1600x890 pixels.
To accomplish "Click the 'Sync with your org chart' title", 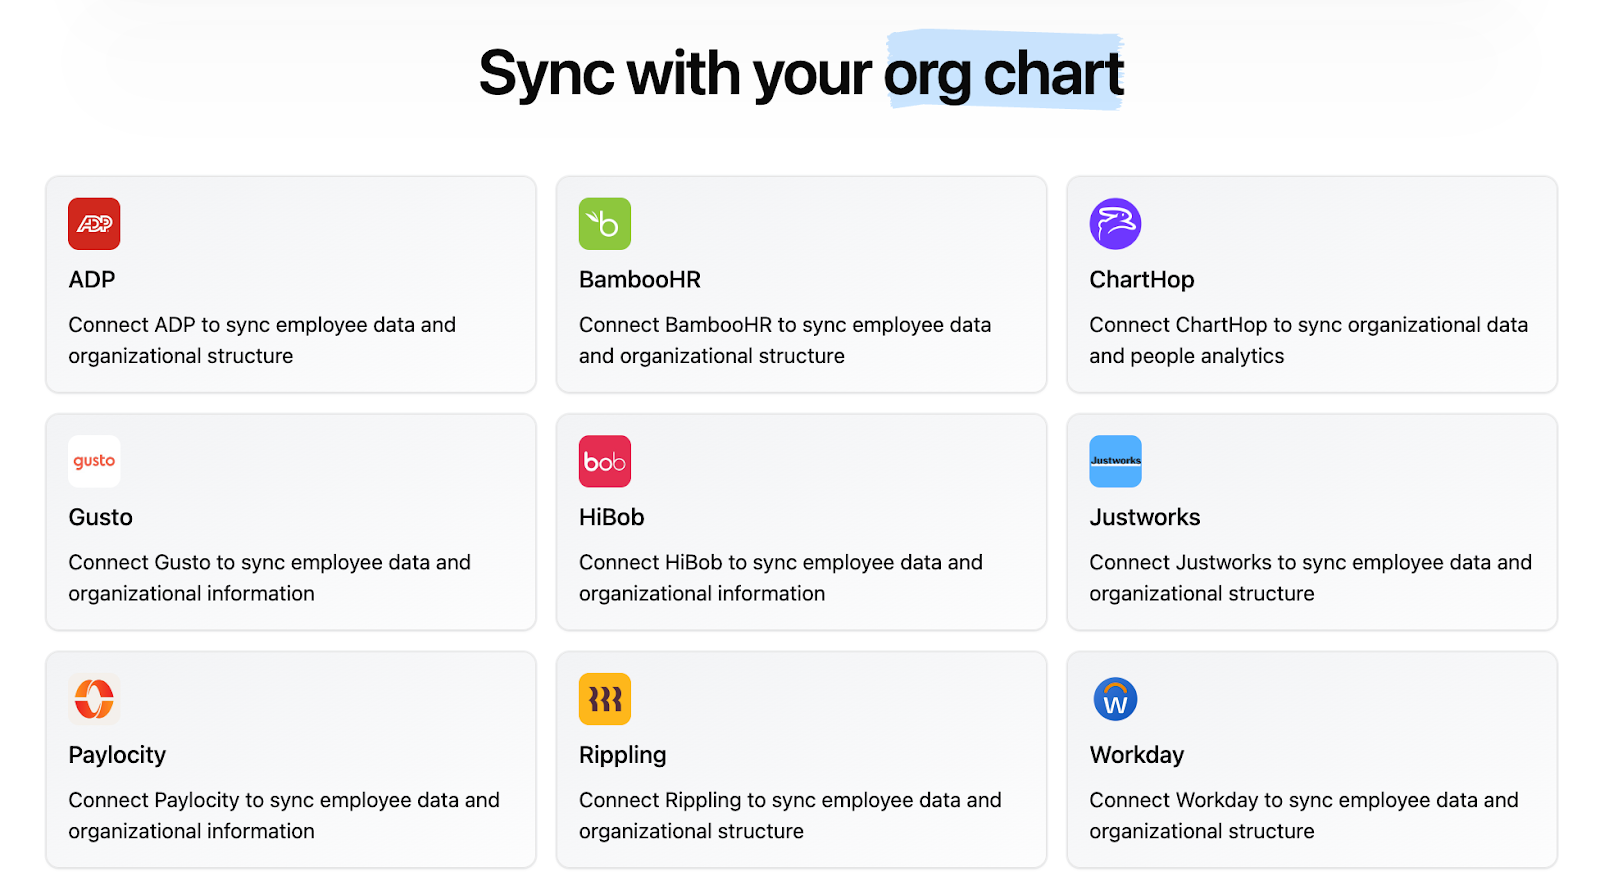I will point(802,72).
